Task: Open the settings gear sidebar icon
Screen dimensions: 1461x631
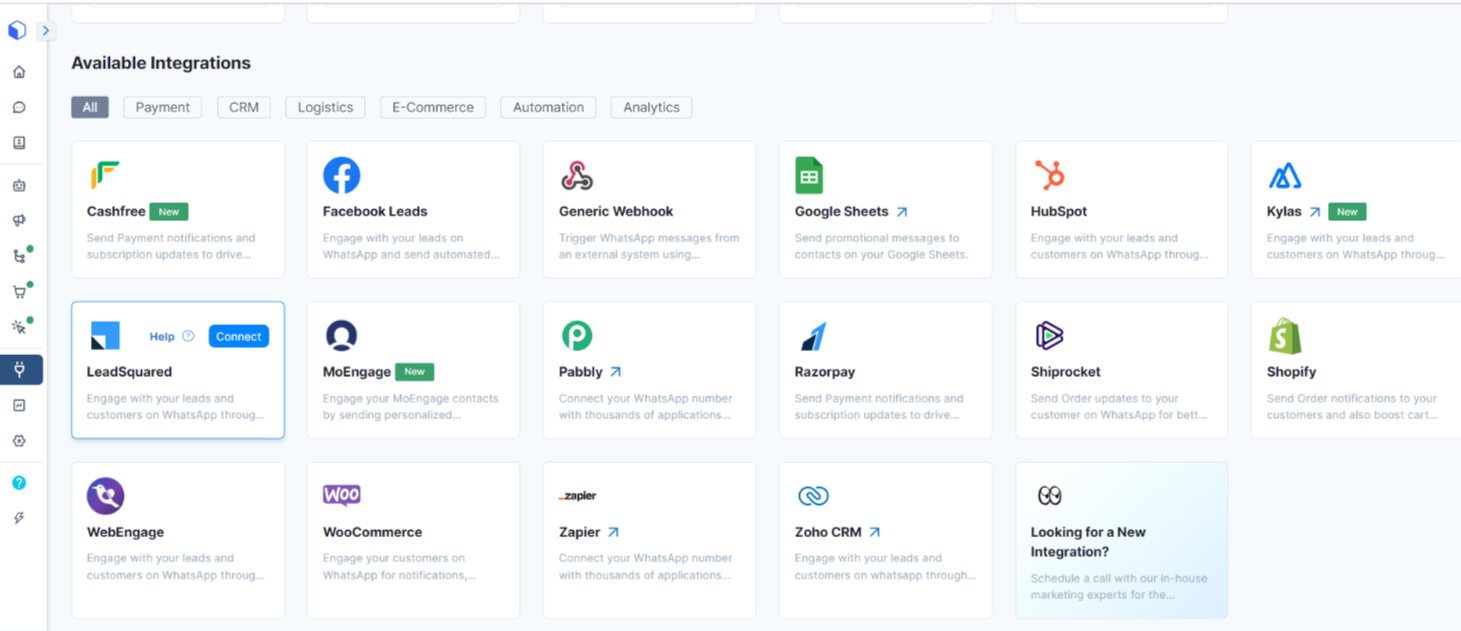Action: [19, 441]
